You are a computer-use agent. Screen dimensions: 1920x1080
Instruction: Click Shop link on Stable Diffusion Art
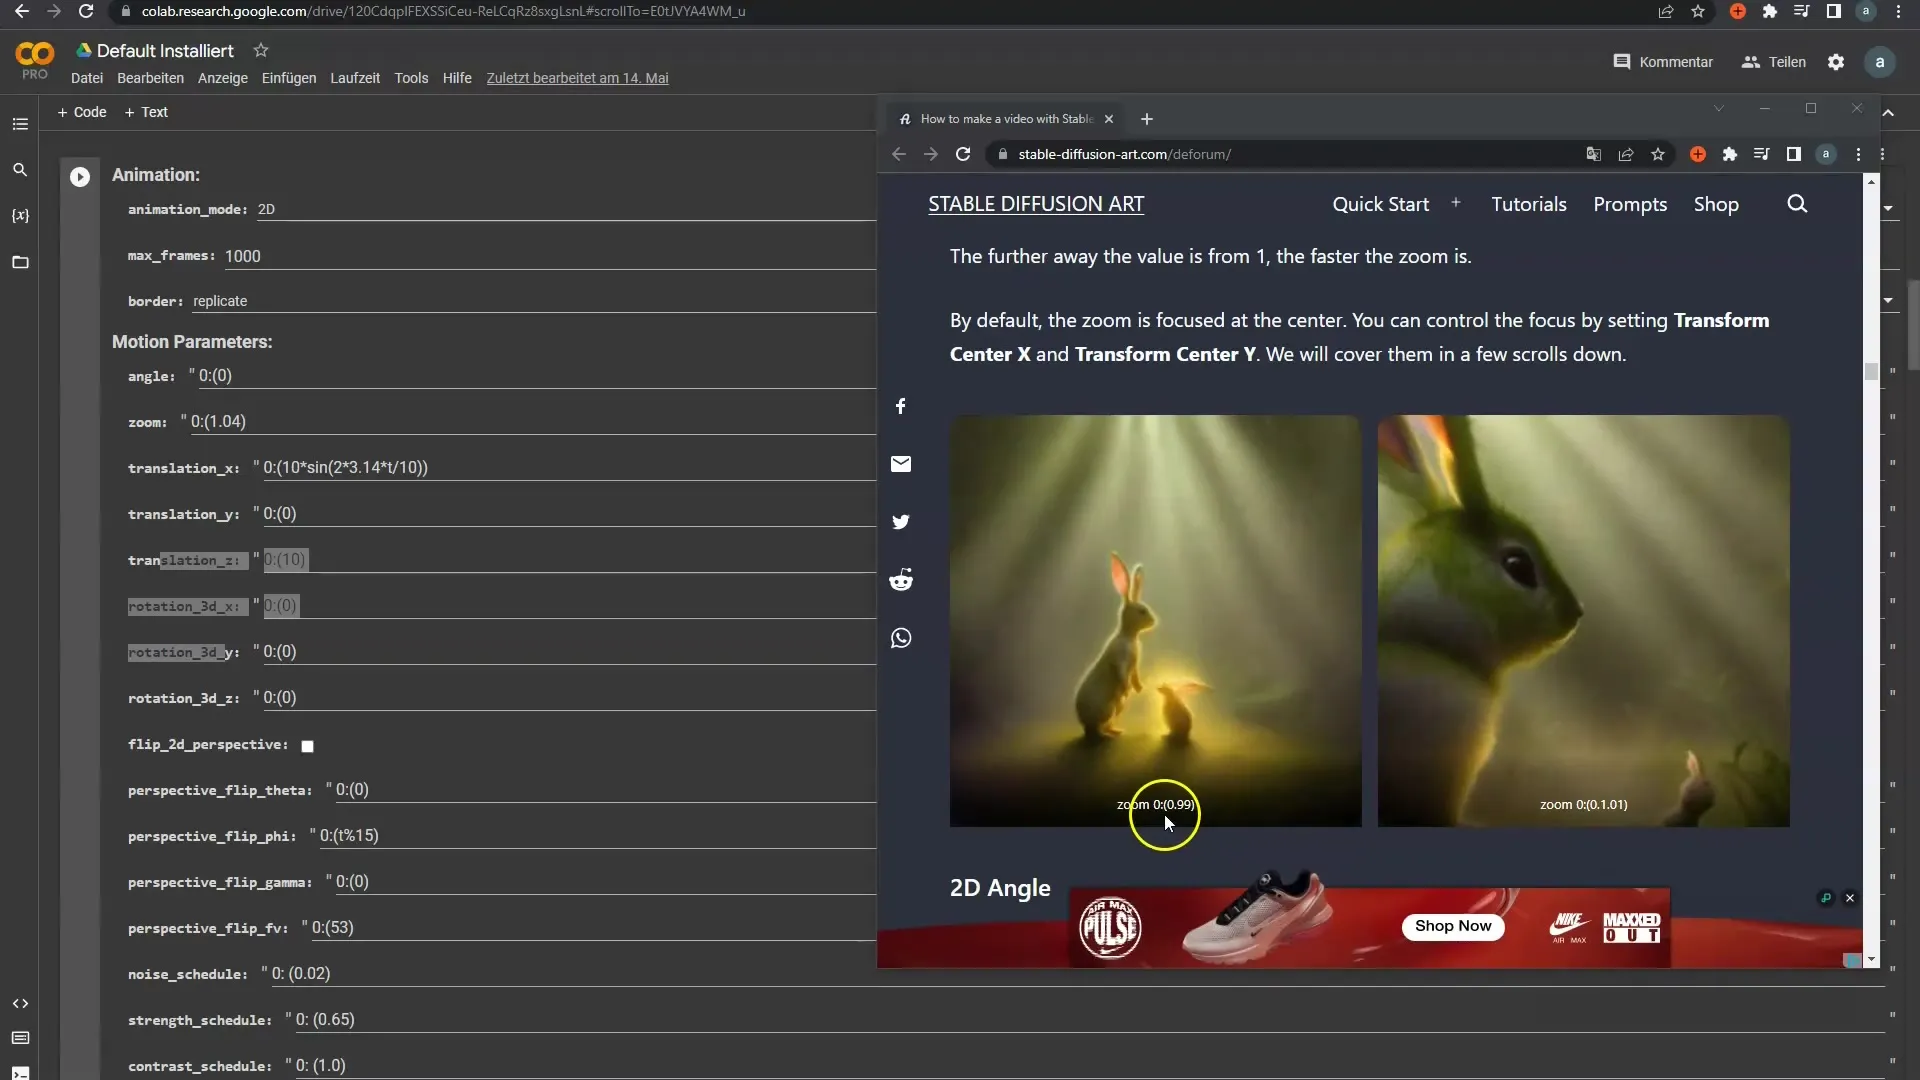pyautogui.click(x=1717, y=203)
